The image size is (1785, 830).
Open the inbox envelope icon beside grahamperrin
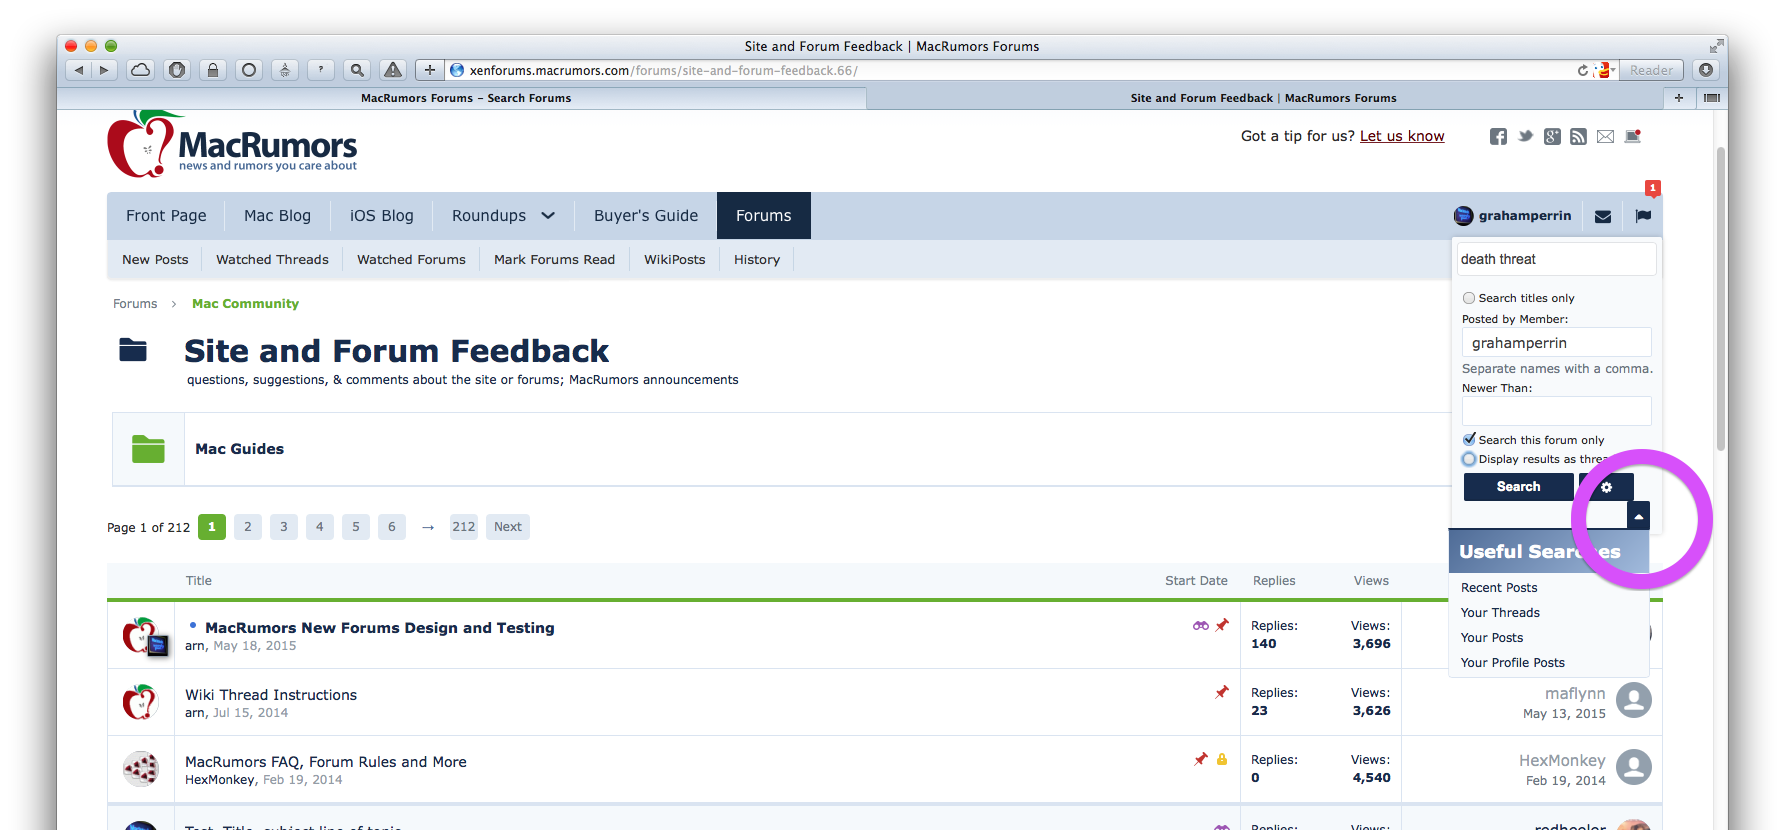pos(1603,216)
